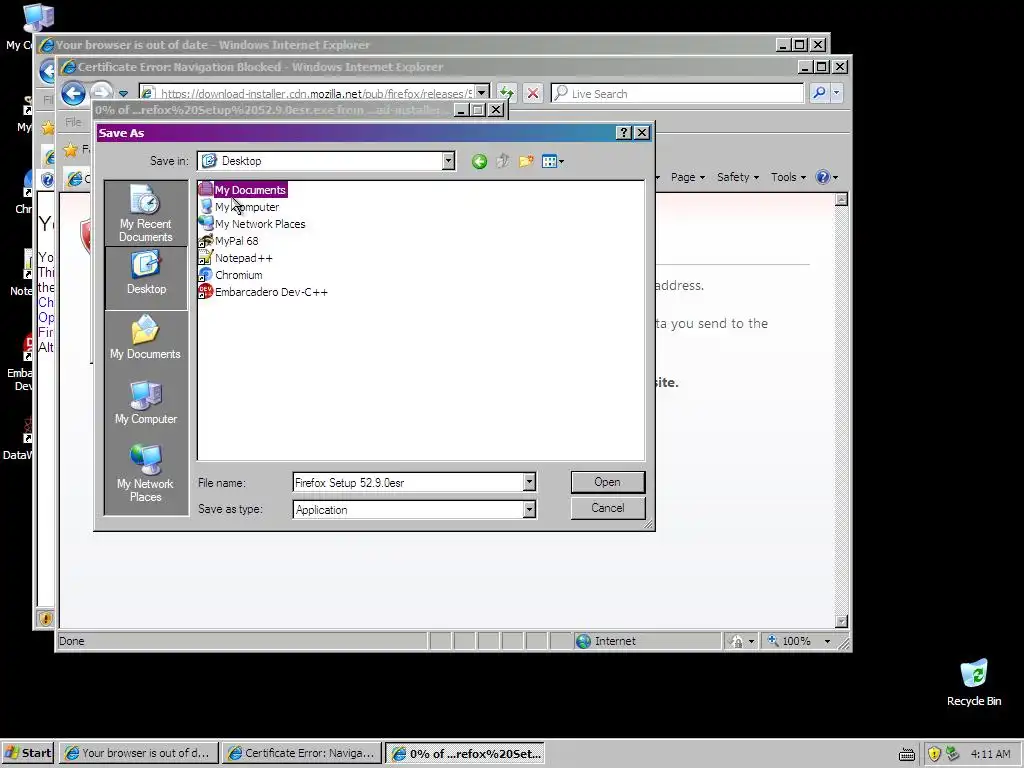Image resolution: width=1024 pixels, height=768 pixels.
Task: Open the Start menu
Action: tap(28, 753)
